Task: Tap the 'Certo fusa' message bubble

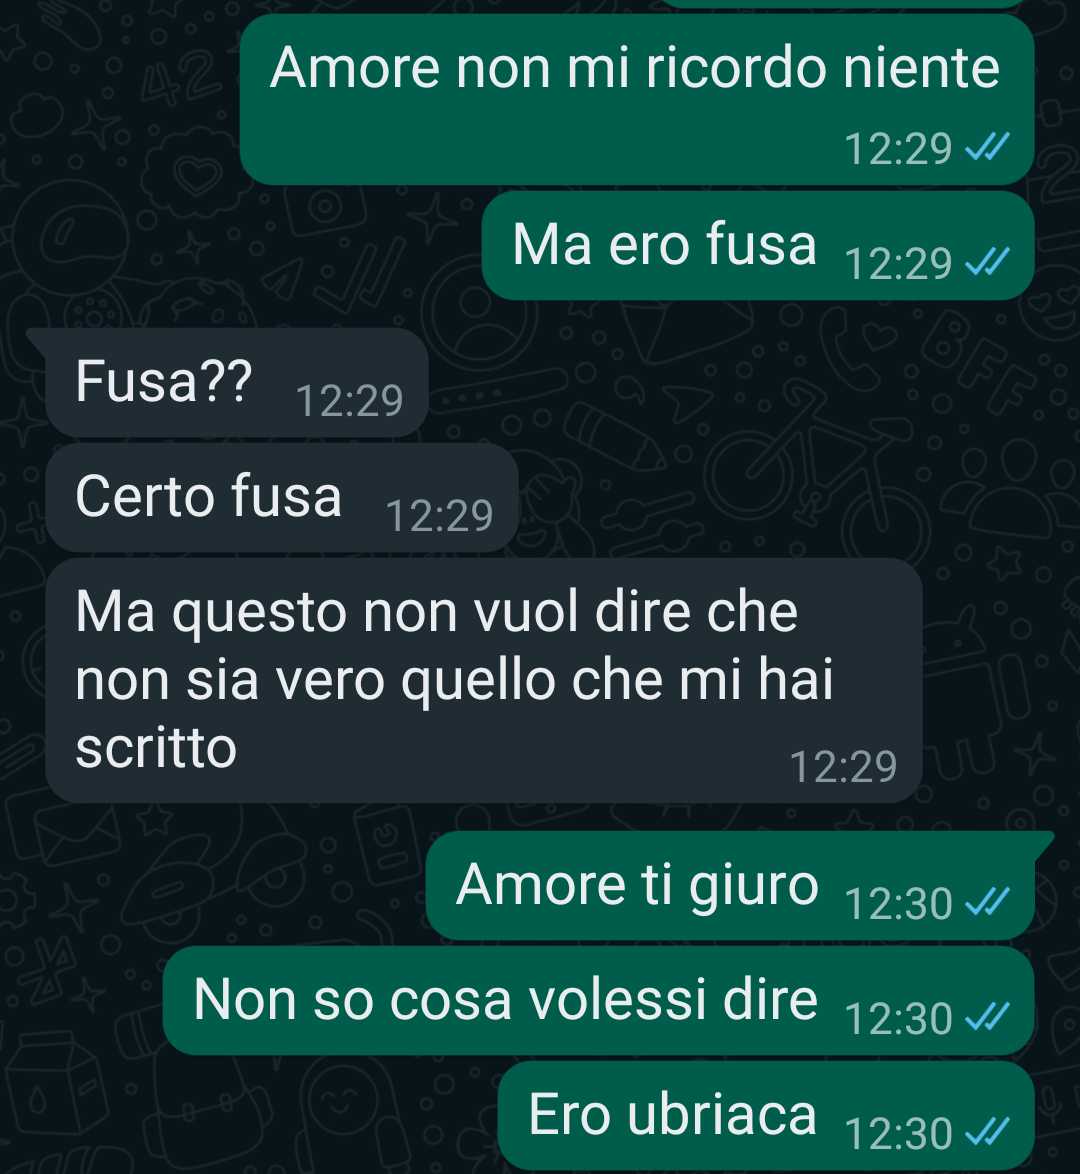Action: click(282, 498)
